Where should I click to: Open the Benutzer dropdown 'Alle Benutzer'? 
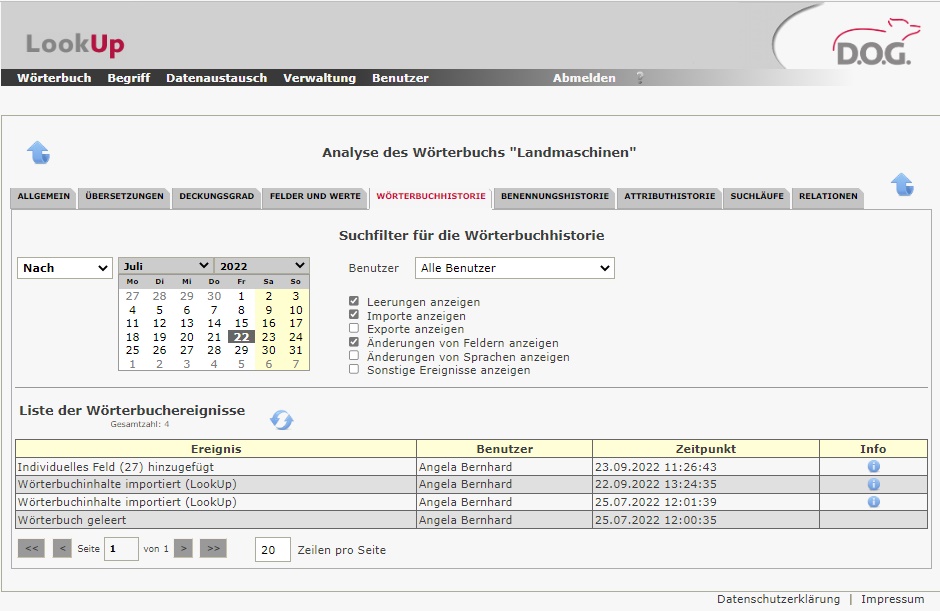pos(514,268)
